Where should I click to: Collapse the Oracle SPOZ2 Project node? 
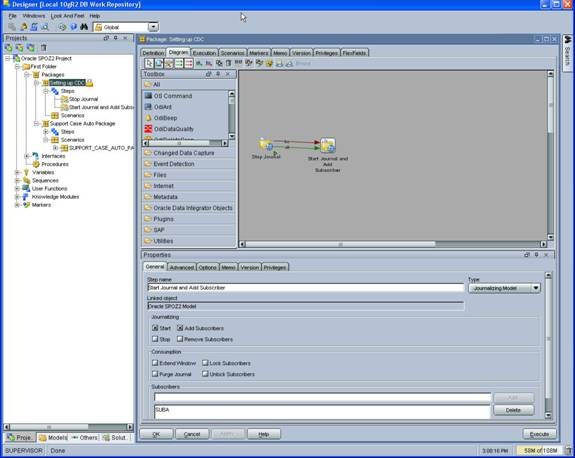click(8, 58)
